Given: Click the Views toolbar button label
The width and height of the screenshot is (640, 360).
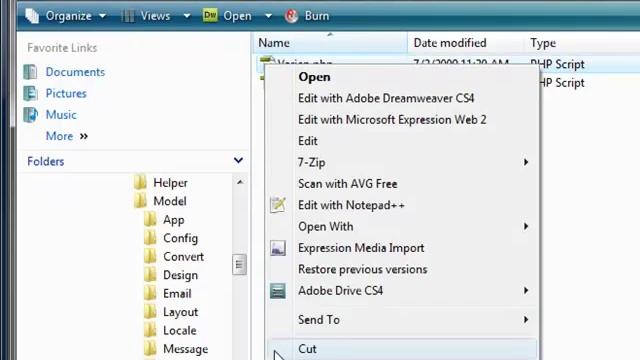Looking at the screenshot, I should tap(155, 16).
